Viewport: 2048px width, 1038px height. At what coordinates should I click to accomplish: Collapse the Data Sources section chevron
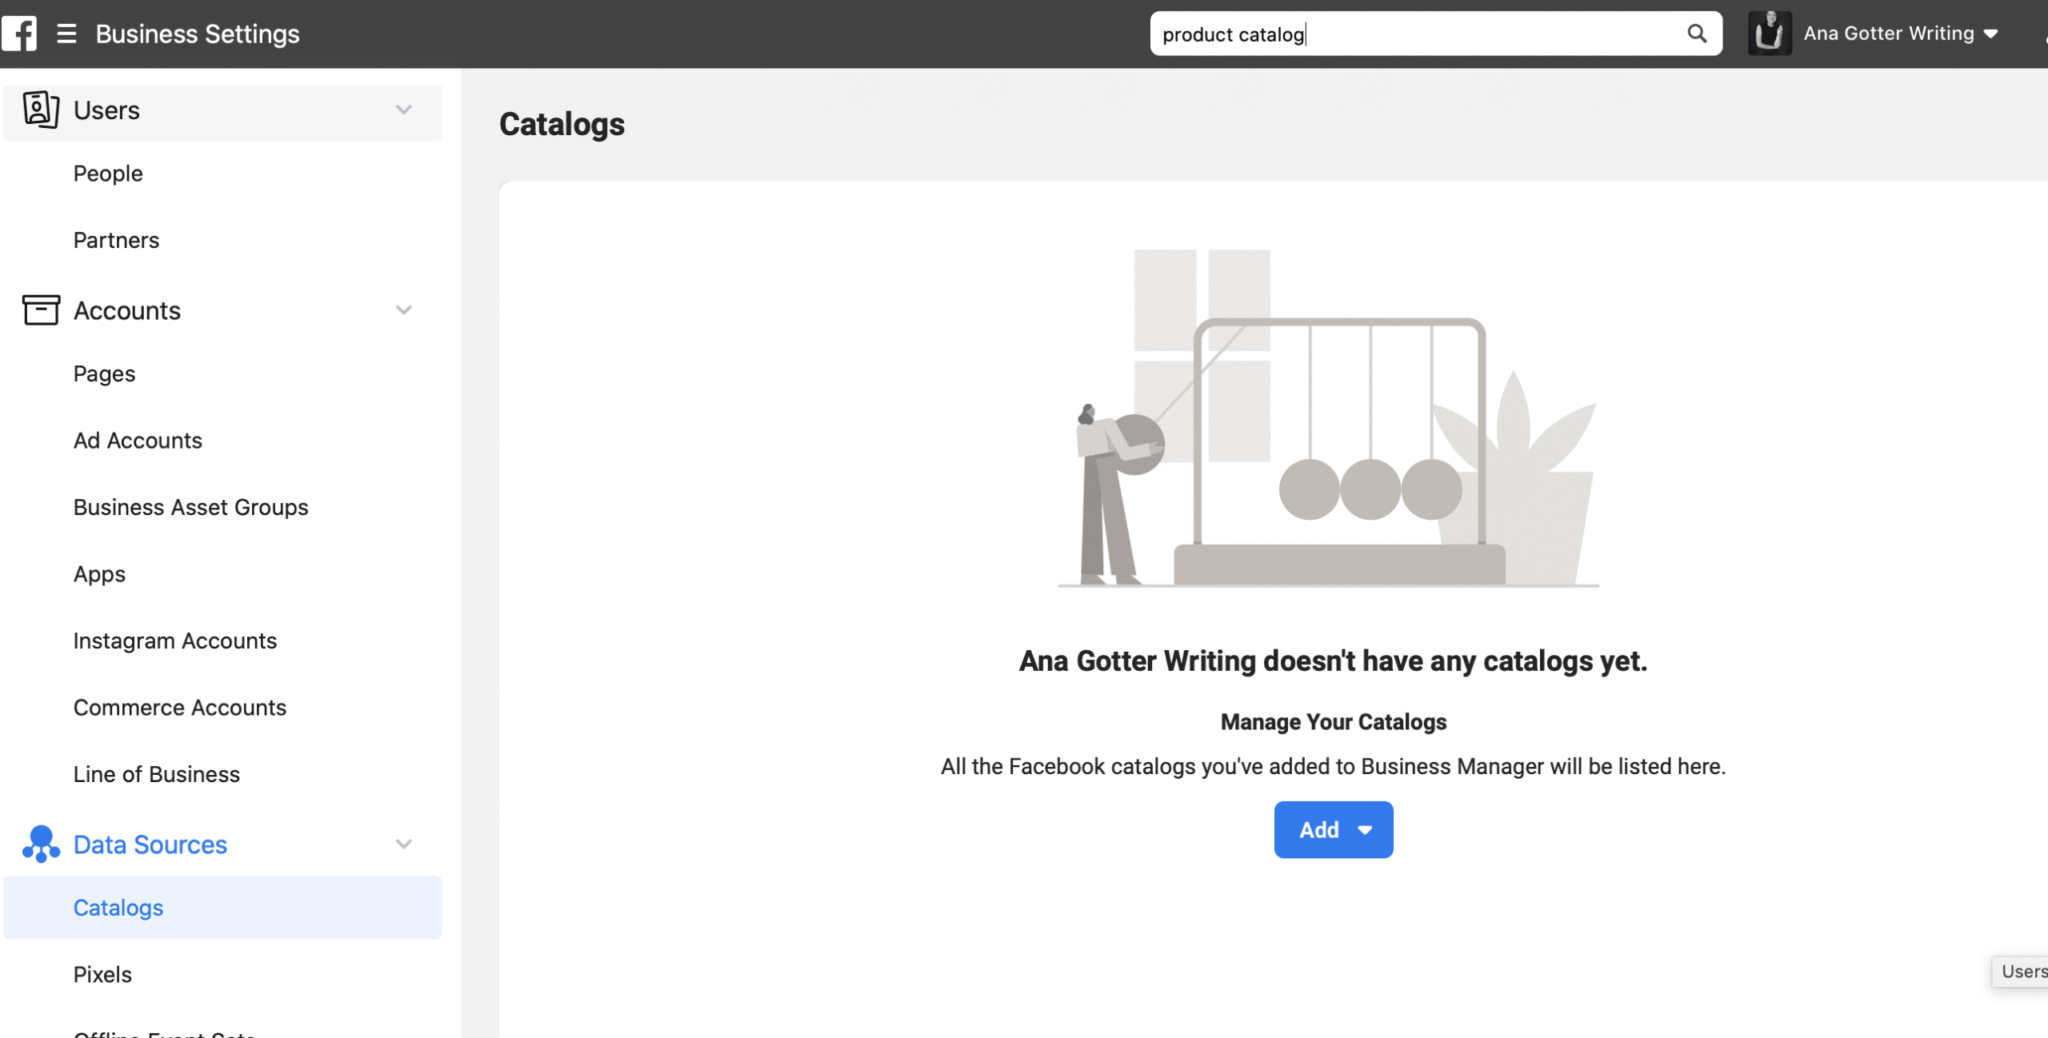[404, 844]
